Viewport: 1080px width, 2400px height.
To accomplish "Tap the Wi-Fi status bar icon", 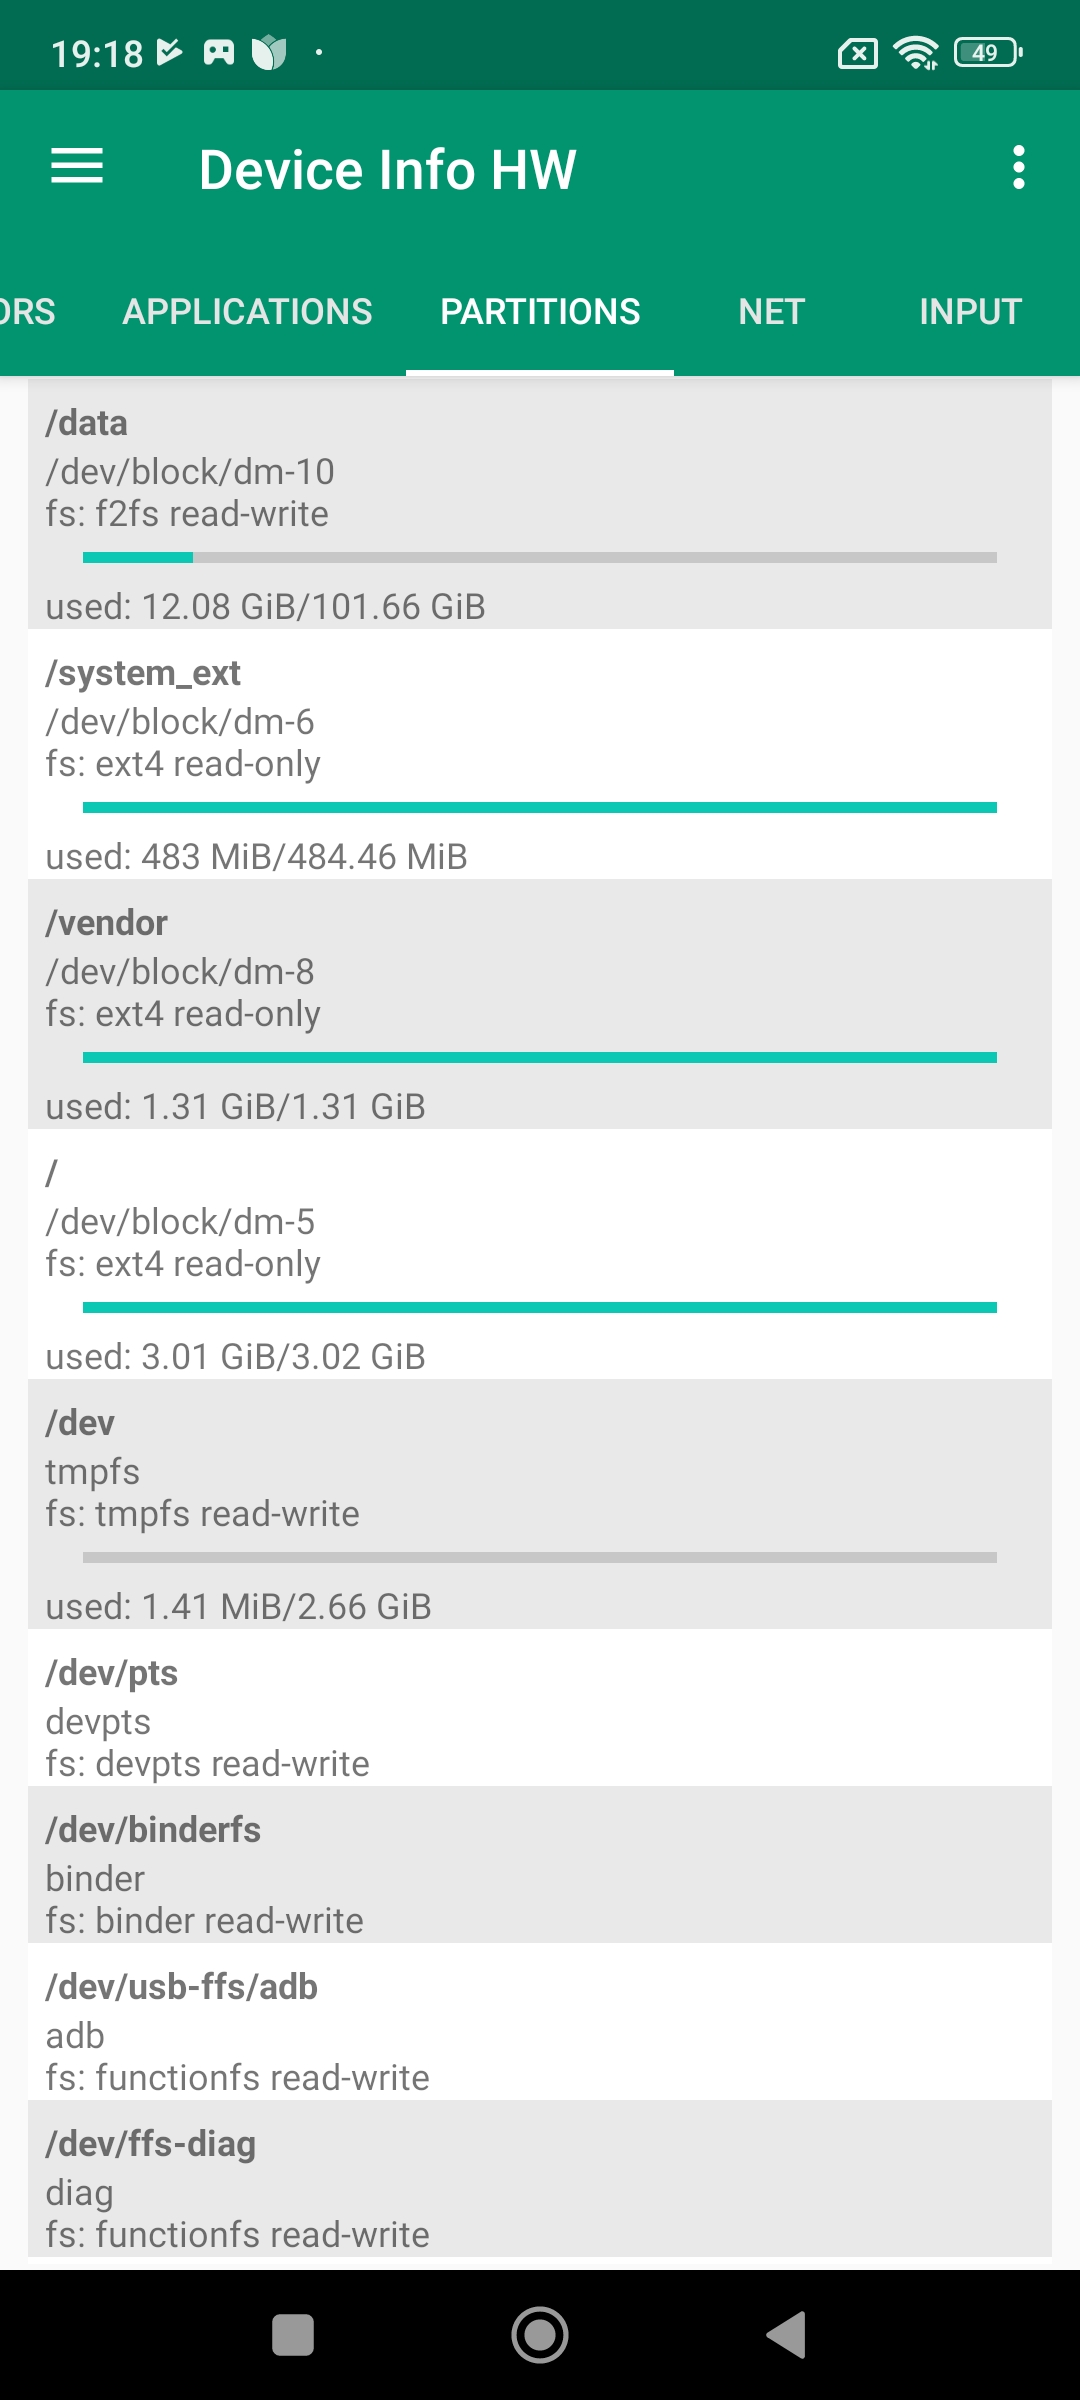I will pos(915,52).
